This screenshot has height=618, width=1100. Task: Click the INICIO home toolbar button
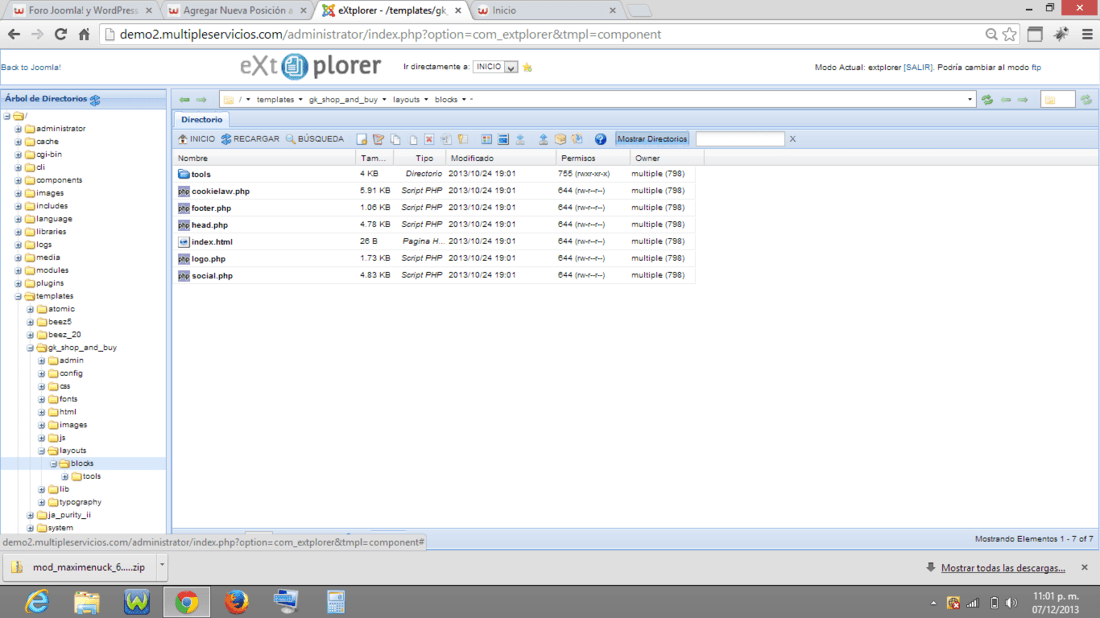coord(196,139)
